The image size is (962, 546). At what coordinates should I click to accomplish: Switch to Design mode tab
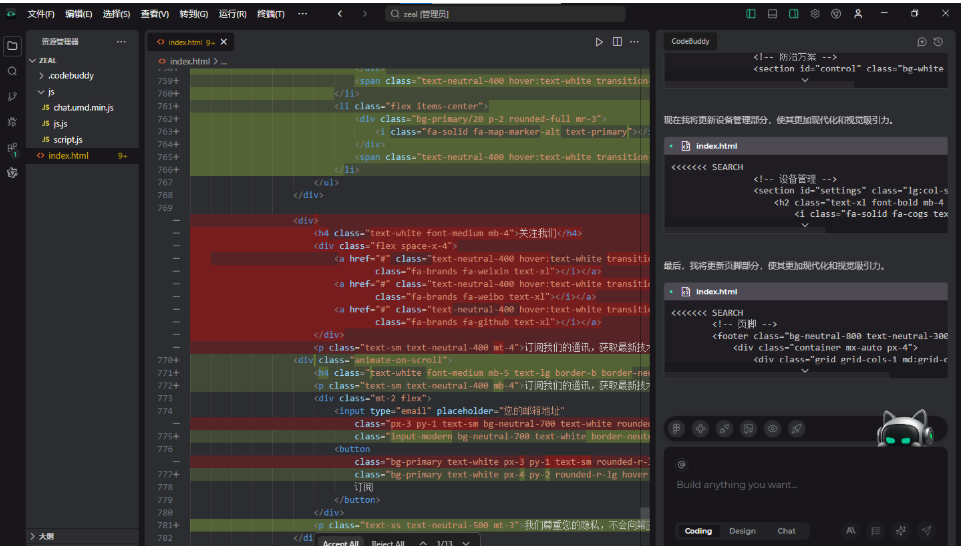pyautogui.click(x=742, y=531)
